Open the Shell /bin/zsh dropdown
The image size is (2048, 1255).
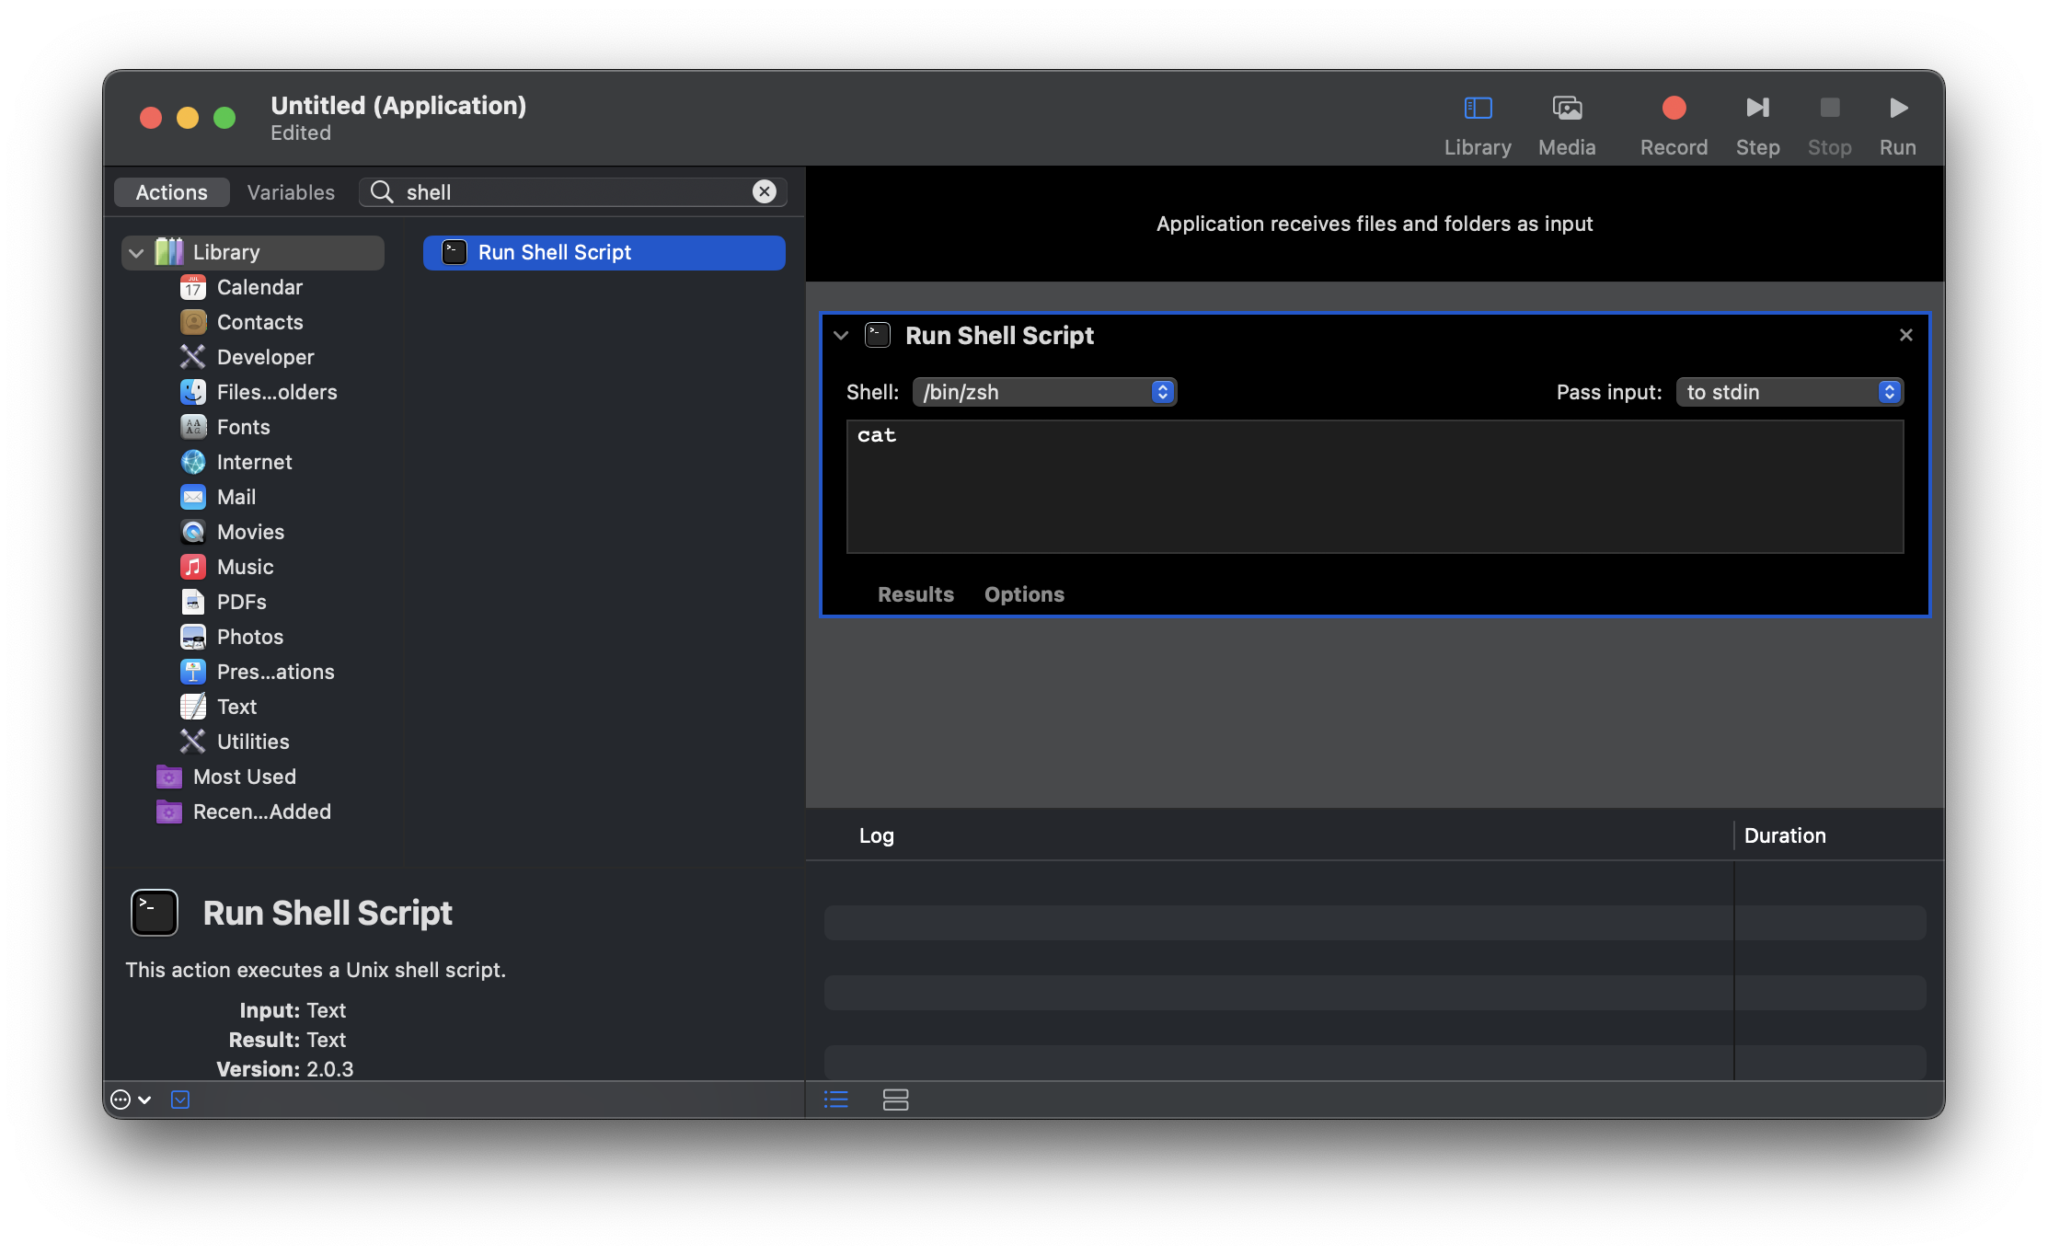click(1044, 392)
